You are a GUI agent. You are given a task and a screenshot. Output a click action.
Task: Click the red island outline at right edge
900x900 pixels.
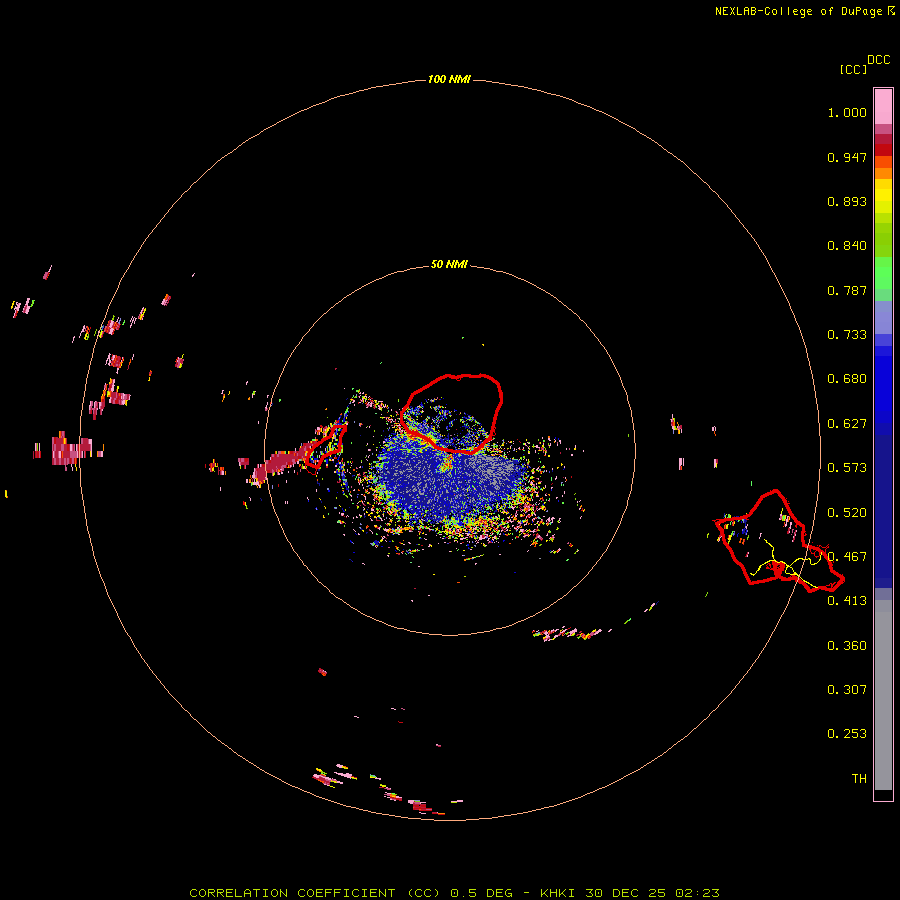click(778, 542)
